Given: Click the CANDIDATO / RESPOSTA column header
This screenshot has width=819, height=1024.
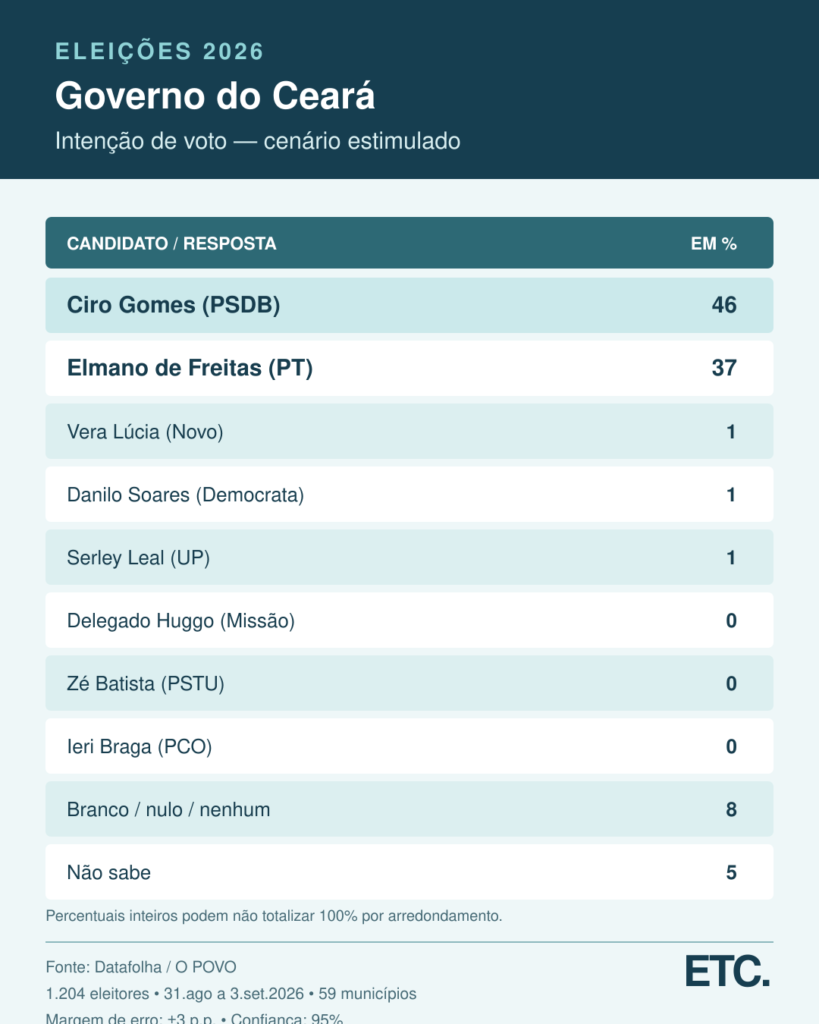Looking at the screenshot, I should tap(171, 244).
